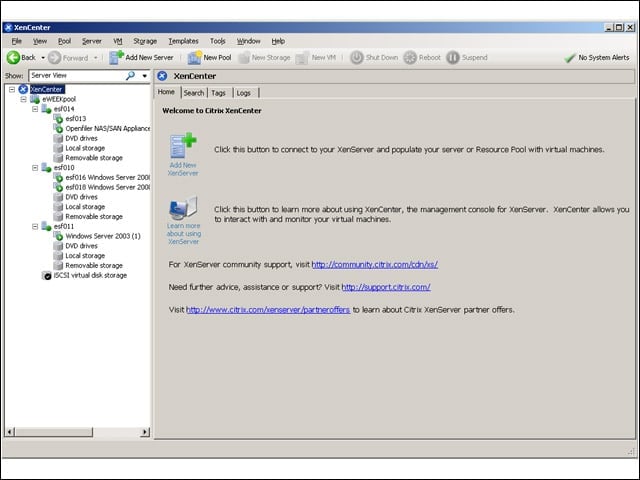640x480 pixels.
Task: Open the Back history dropdown arrow
Action: point(42,58)
